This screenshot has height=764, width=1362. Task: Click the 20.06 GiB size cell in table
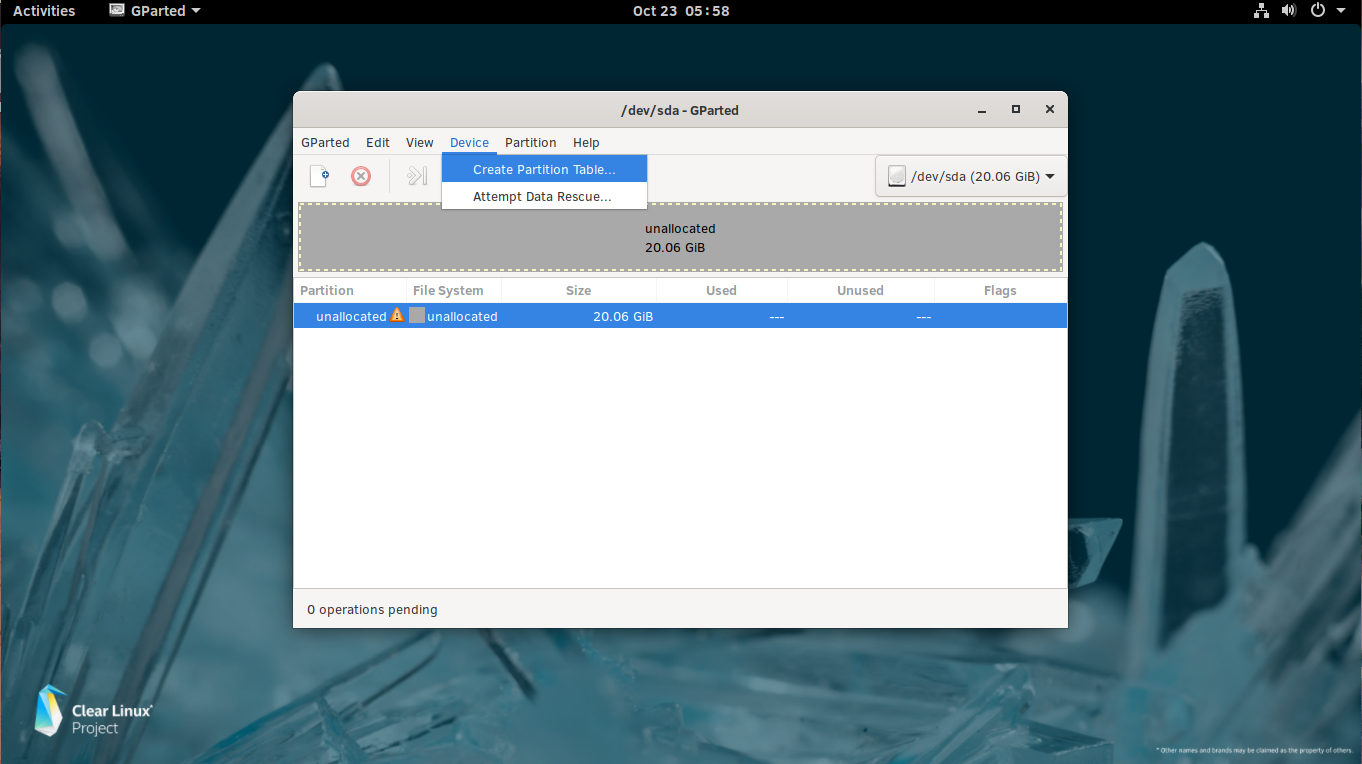pyautogui.click(x=623, y=316)
